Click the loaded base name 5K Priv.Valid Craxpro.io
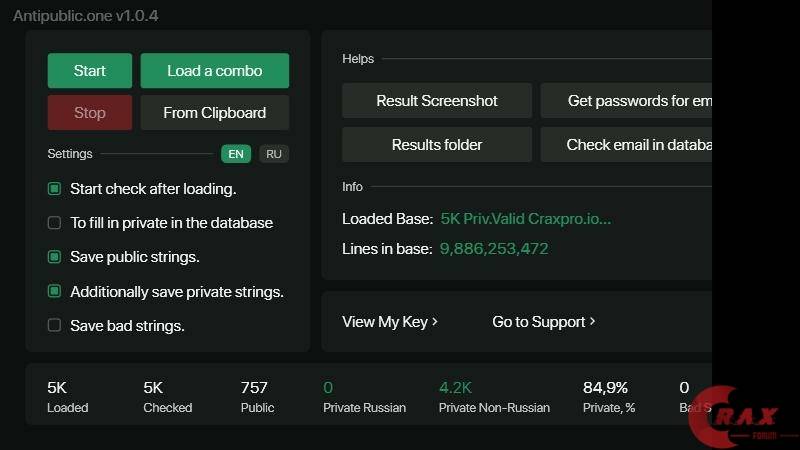This screenshot has height=450, width=800. (x=526, y=219)
